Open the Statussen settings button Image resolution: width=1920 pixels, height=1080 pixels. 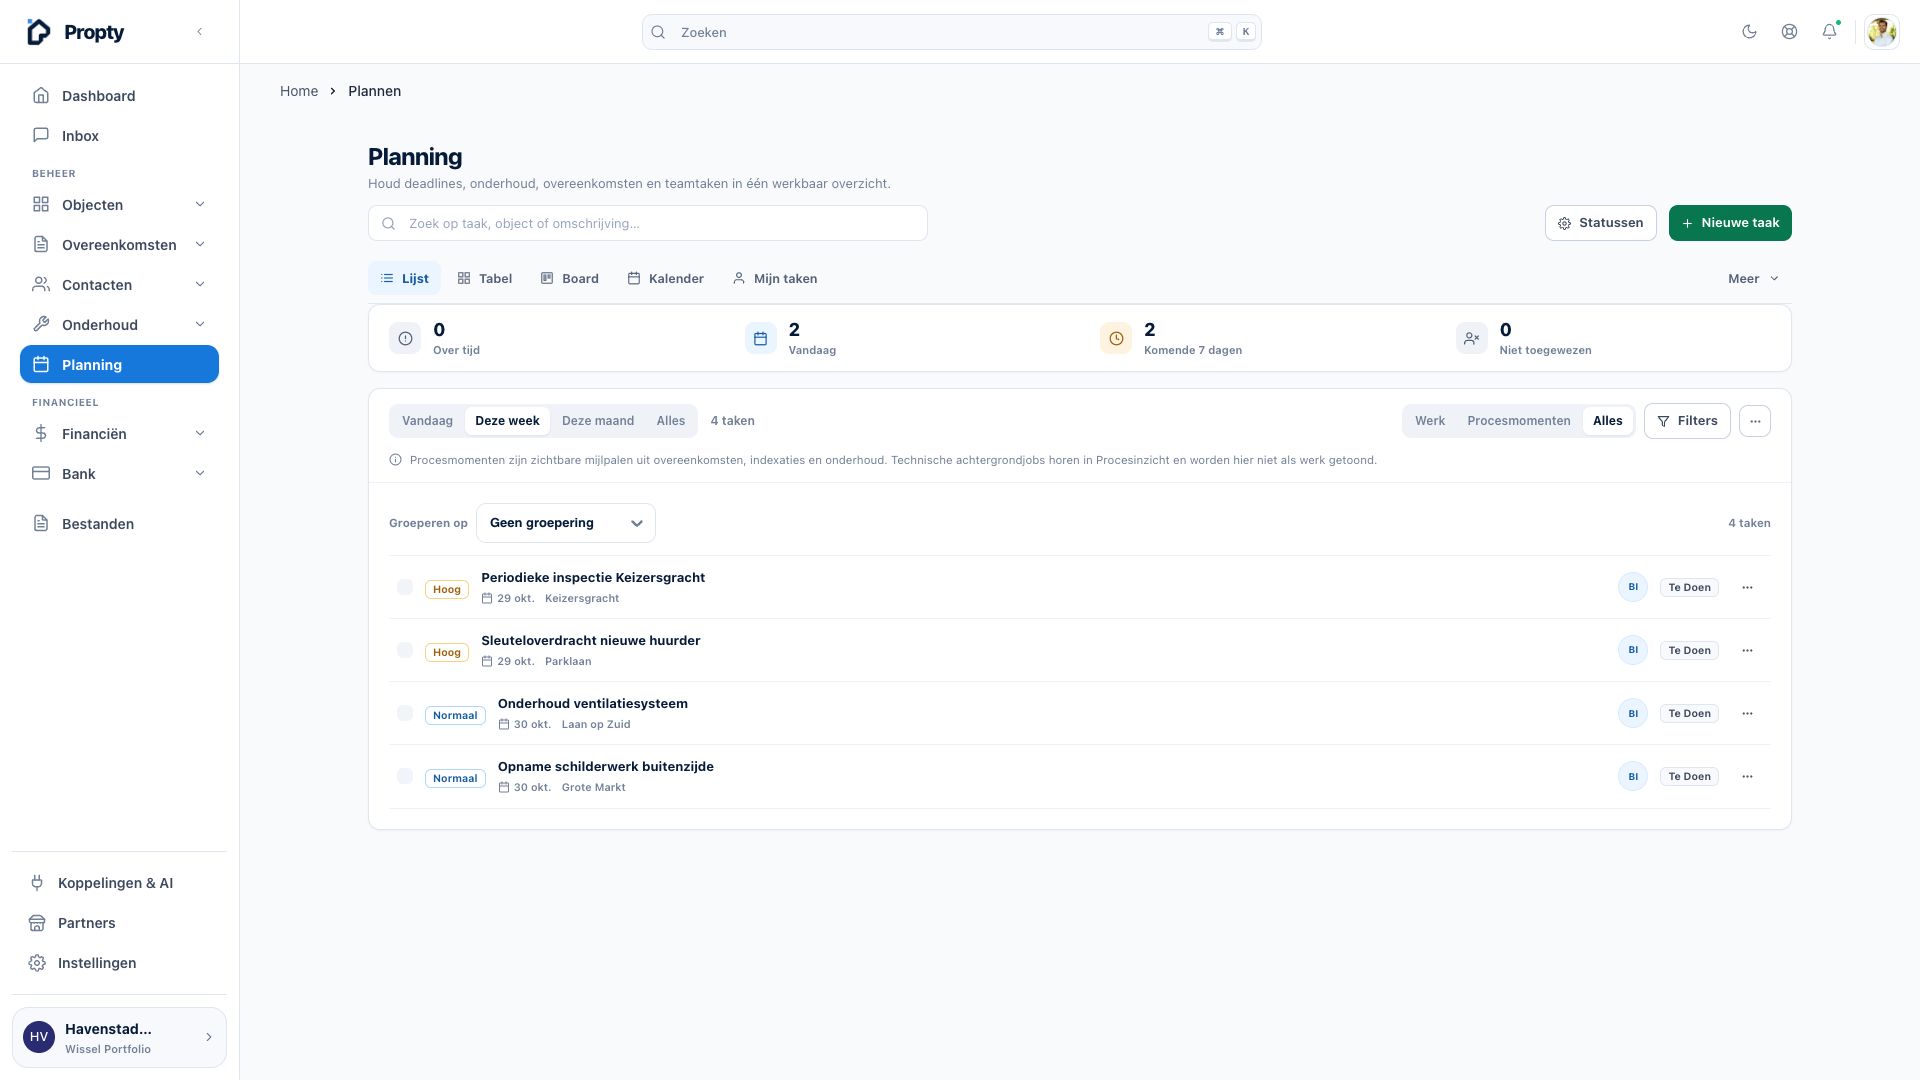click(1600, 223)
